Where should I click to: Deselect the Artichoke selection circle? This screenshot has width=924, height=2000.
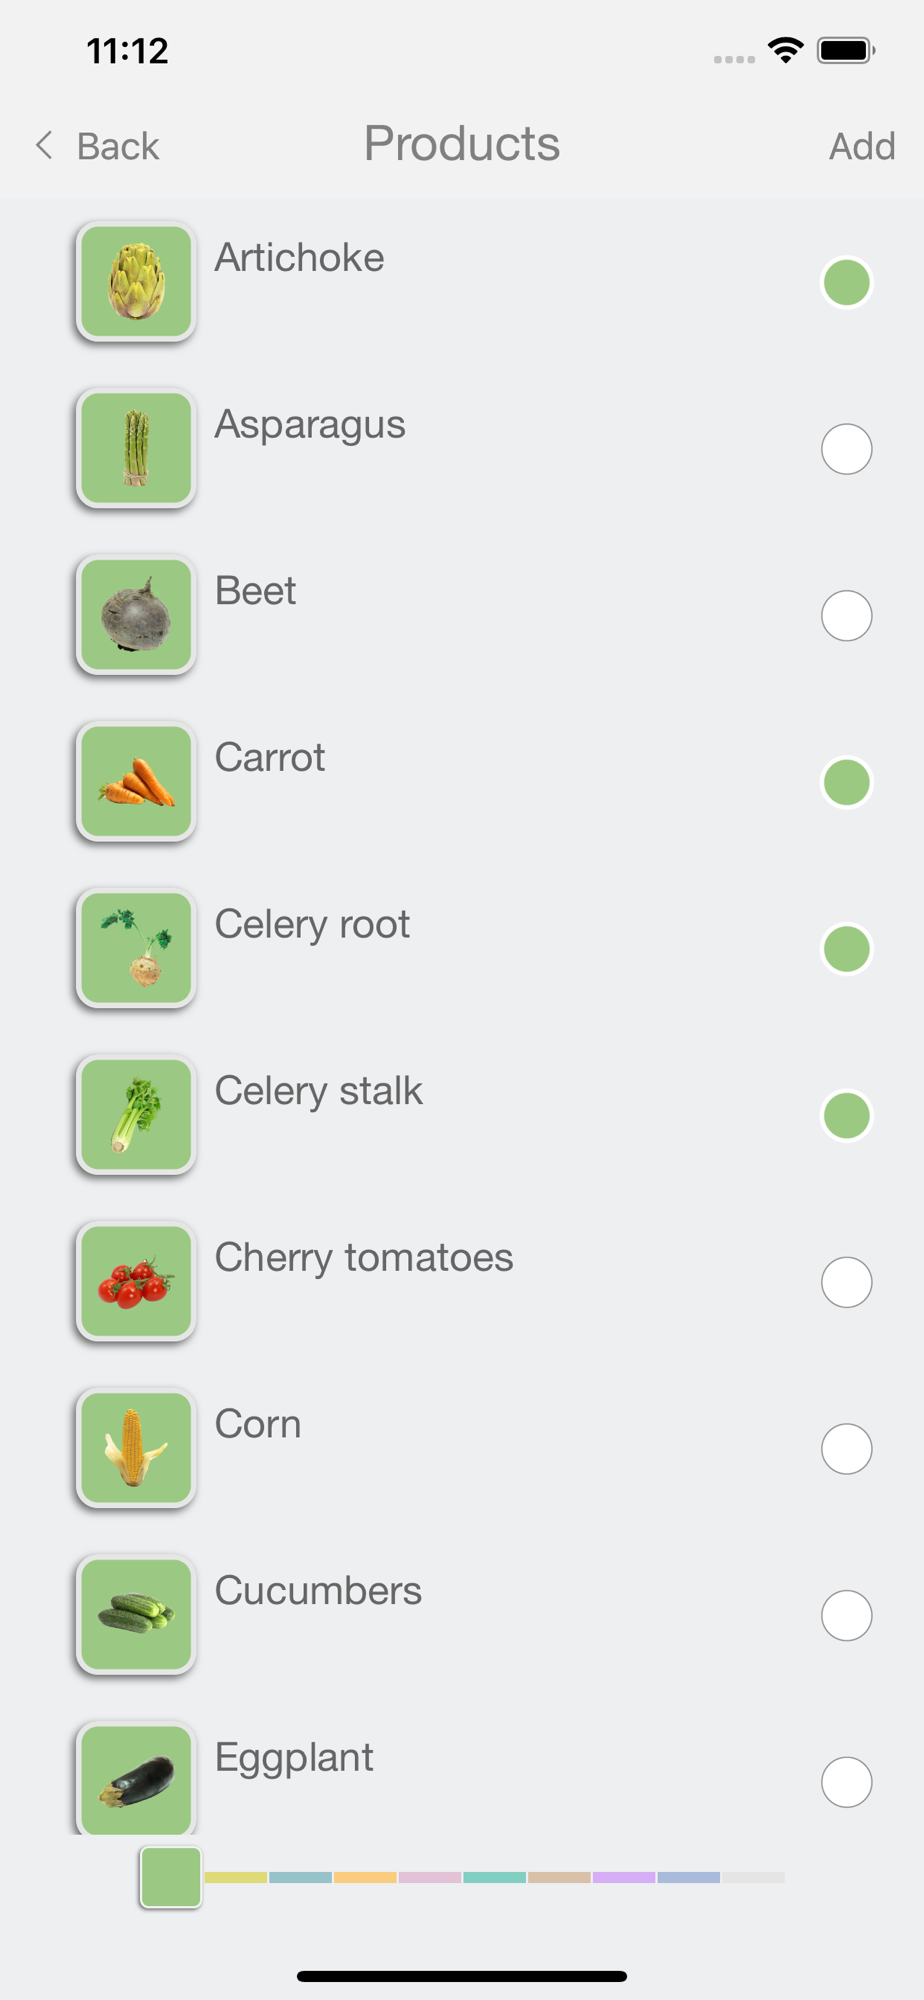tap(846, 283)
